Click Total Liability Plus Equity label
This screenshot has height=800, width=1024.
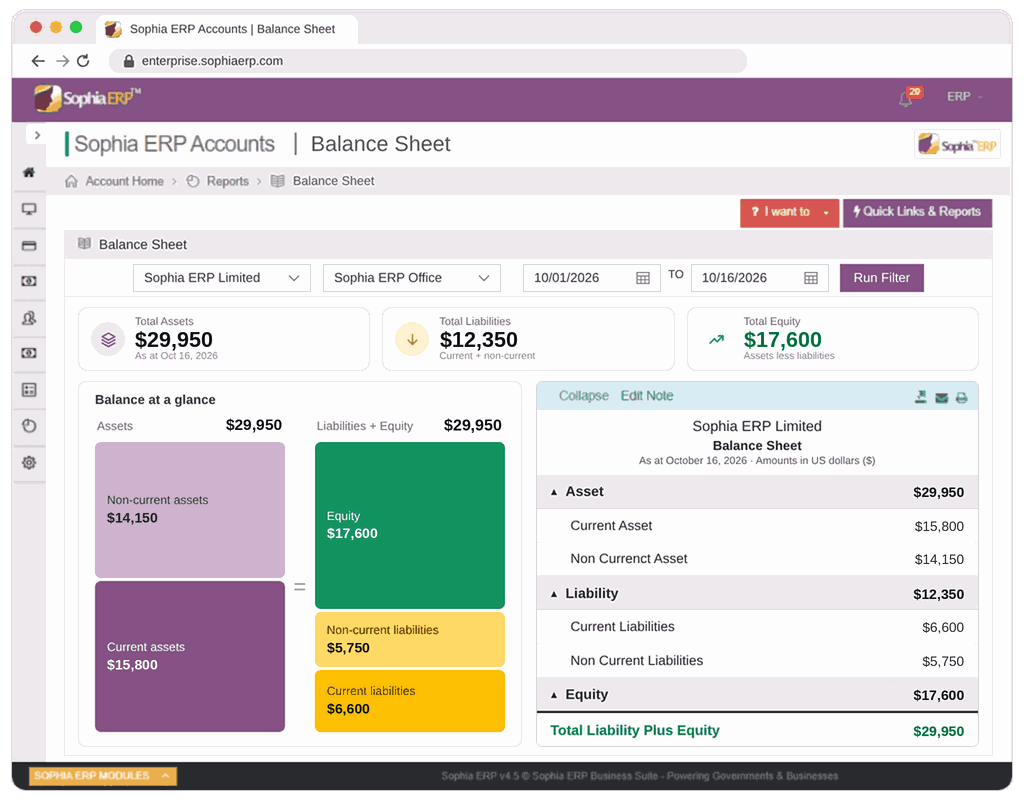click(635, 730)
